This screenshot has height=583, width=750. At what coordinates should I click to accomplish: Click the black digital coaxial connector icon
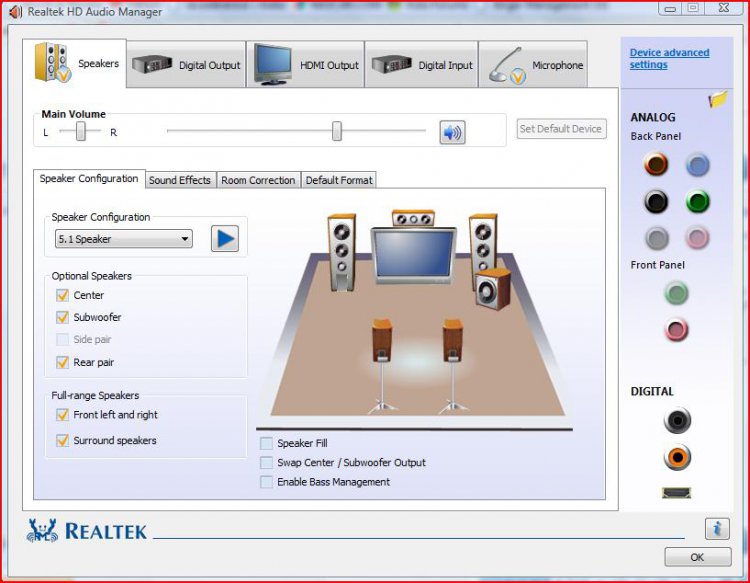click(x=677, y=420)
